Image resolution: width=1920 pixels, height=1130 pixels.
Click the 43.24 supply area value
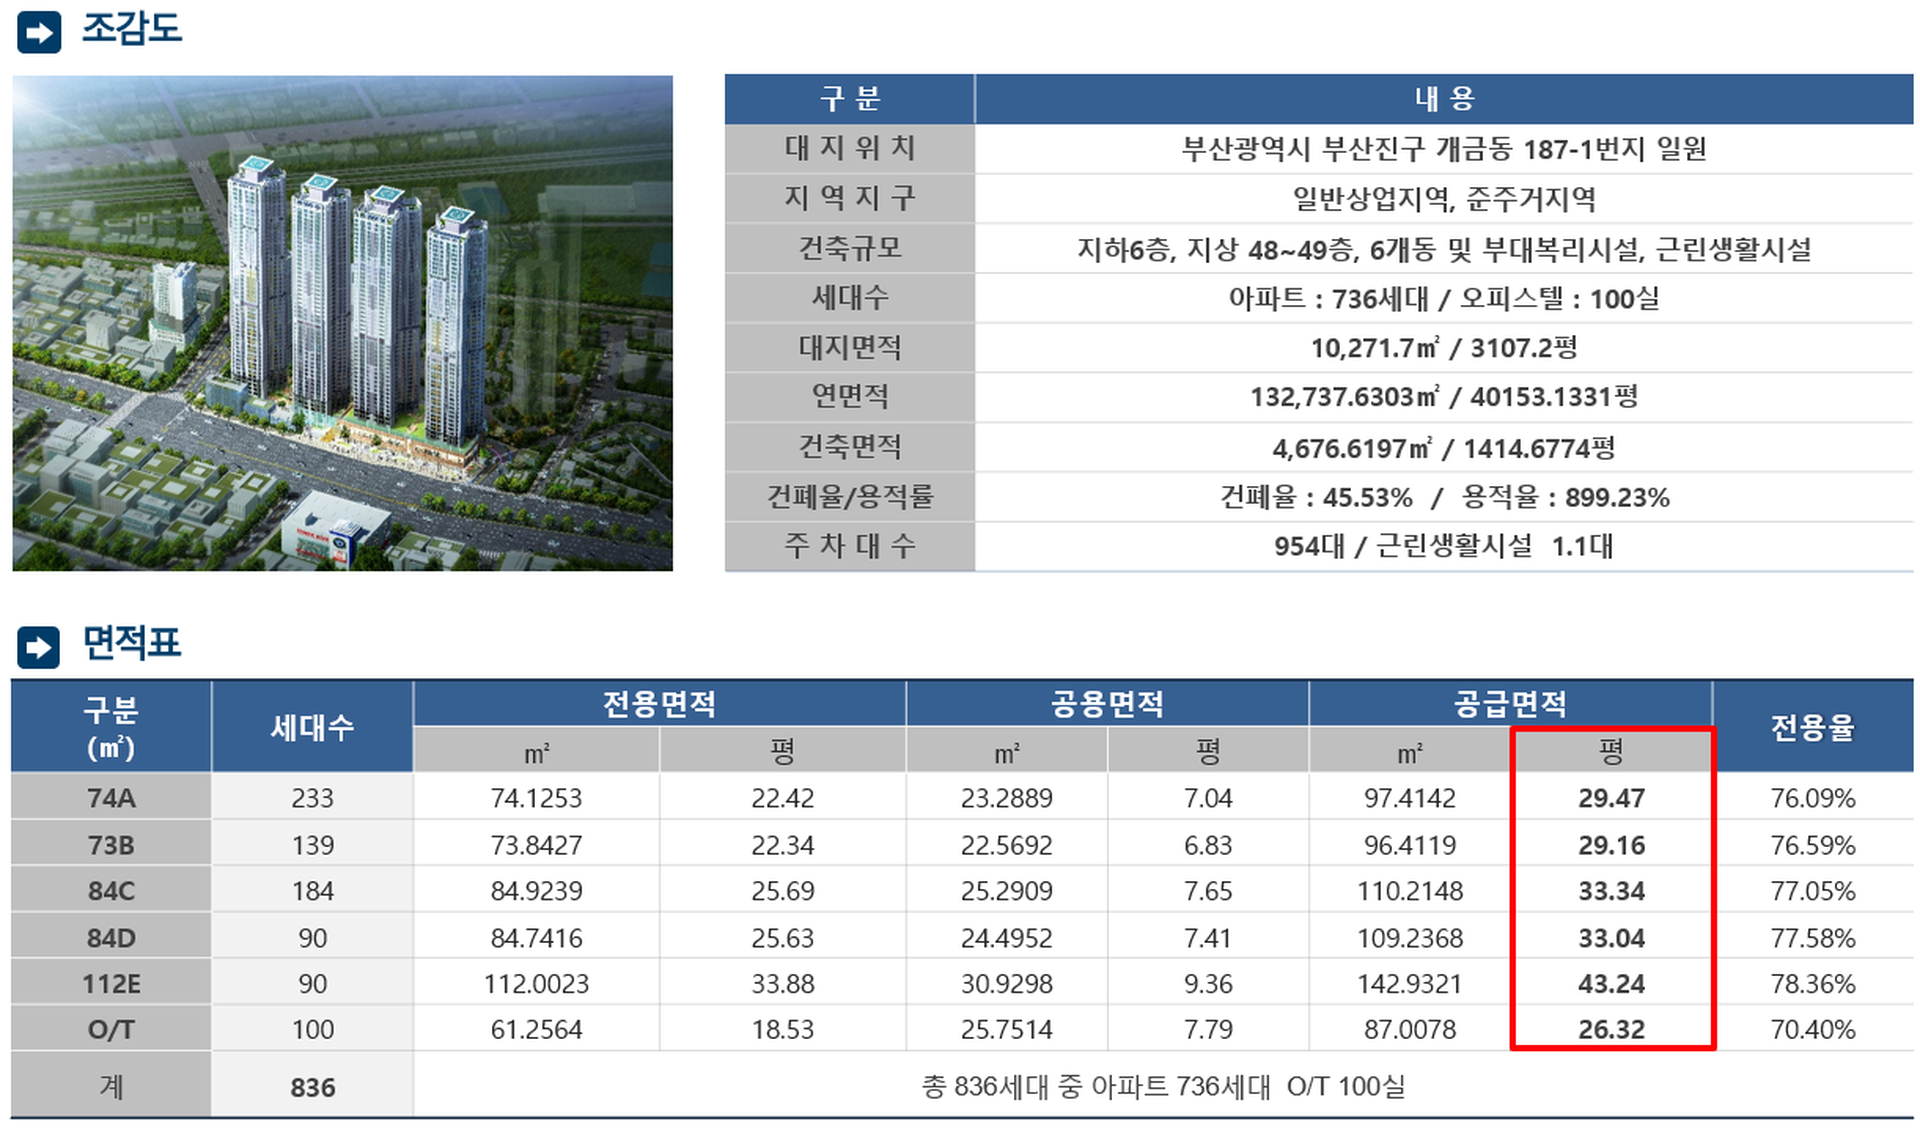pos(1611,984)
